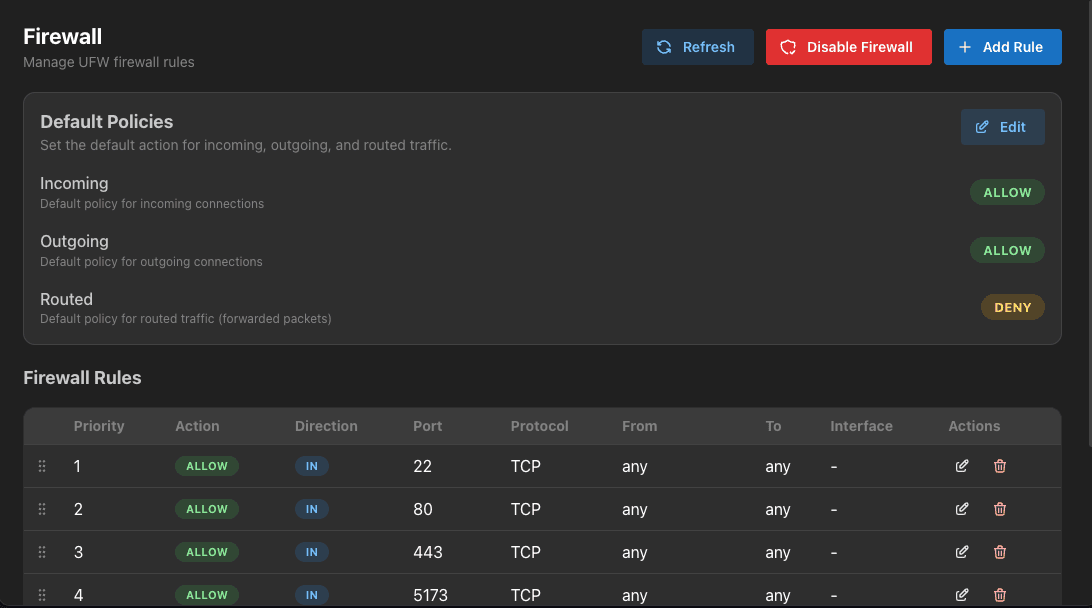Image resolution: width=1092 pixels, height=608 pixels.
Task: Click the IN badge in port 80 row
Action: [311, 509]
